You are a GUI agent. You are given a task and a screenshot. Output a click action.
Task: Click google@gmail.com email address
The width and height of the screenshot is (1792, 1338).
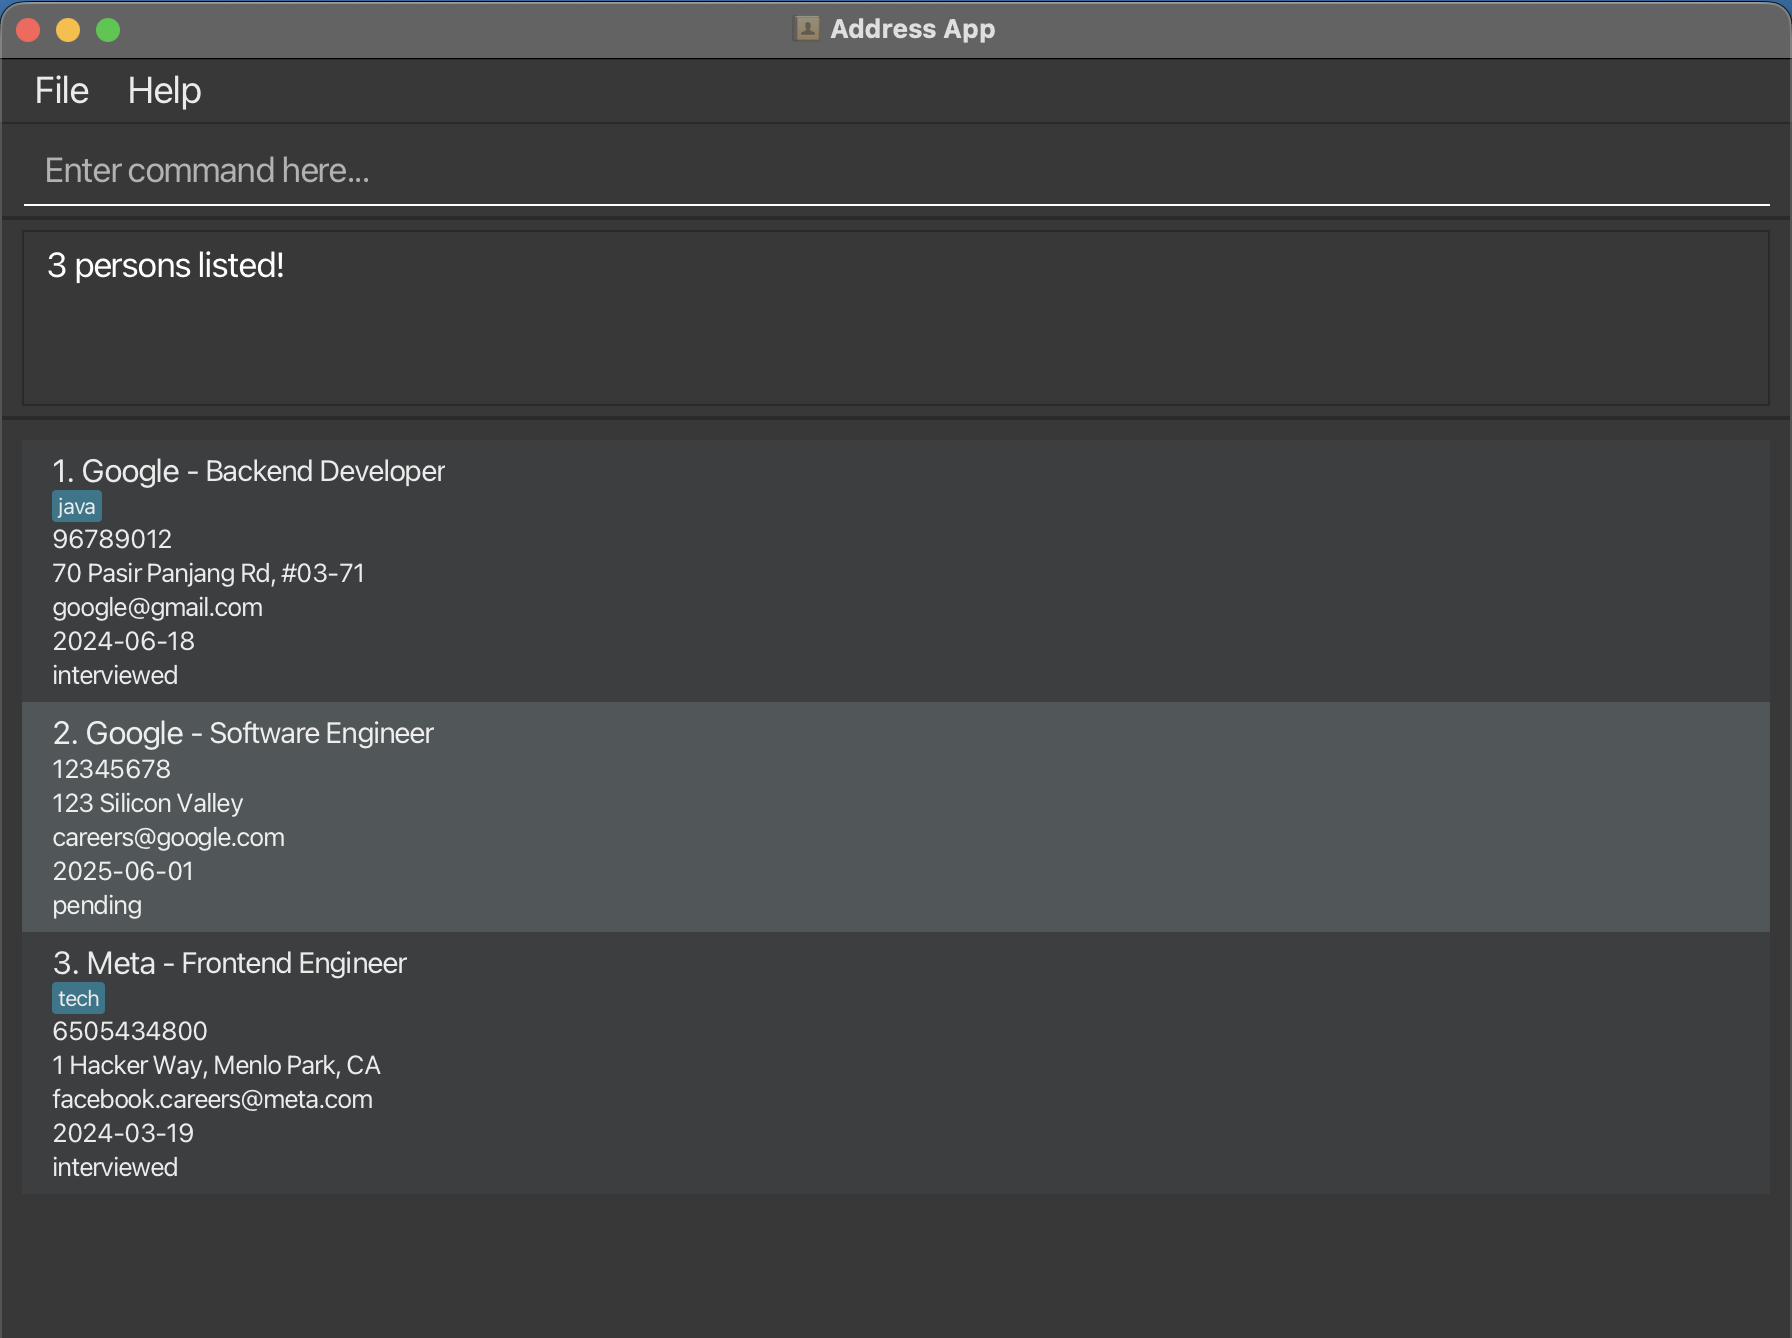(157, 608)
